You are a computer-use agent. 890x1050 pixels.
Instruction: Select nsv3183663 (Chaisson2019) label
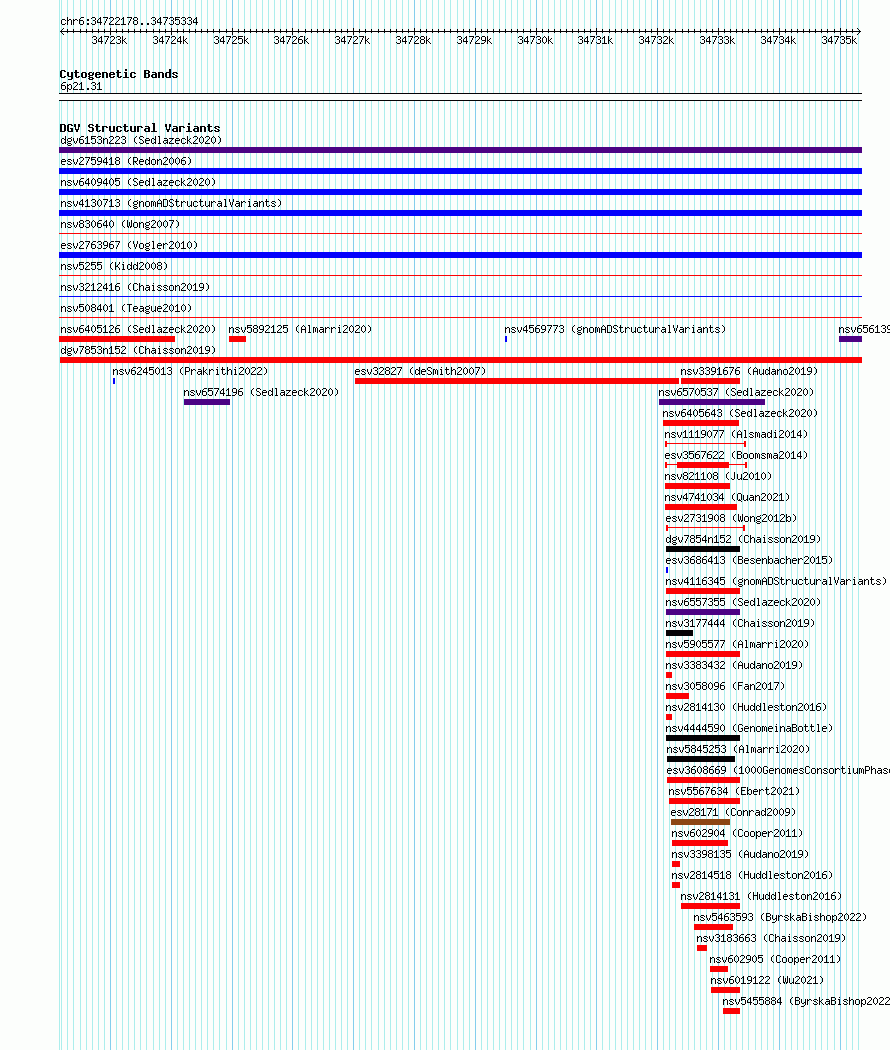771,938
